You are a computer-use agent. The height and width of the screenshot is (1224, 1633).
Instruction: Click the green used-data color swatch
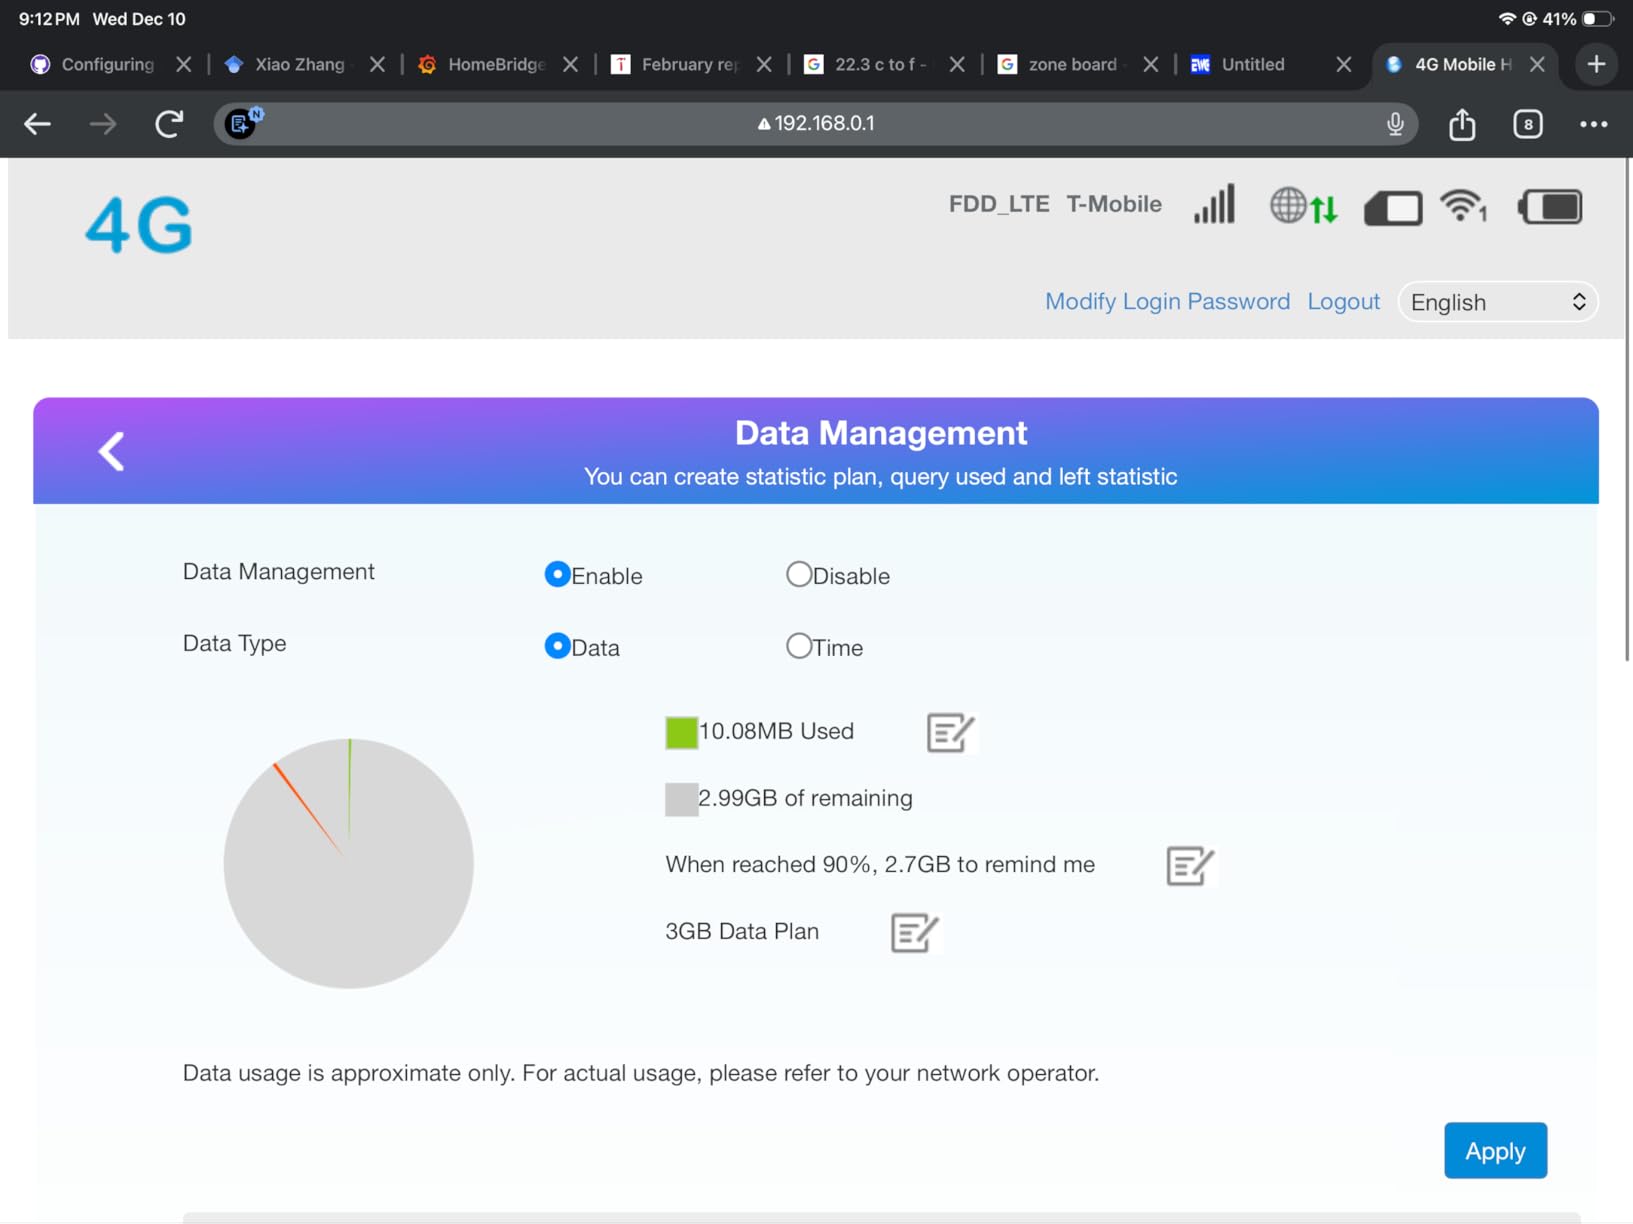click(x=681, y=732)
